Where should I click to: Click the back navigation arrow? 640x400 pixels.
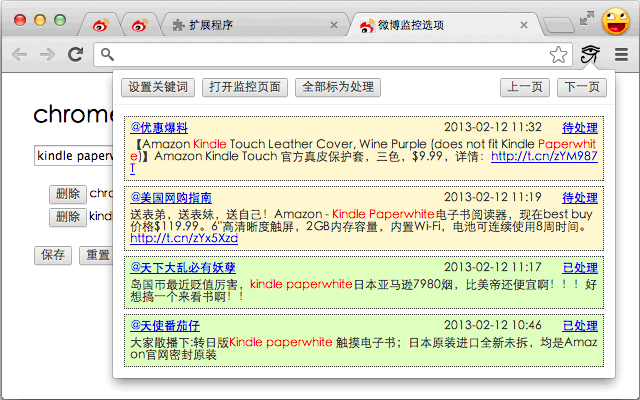point(19,54)
